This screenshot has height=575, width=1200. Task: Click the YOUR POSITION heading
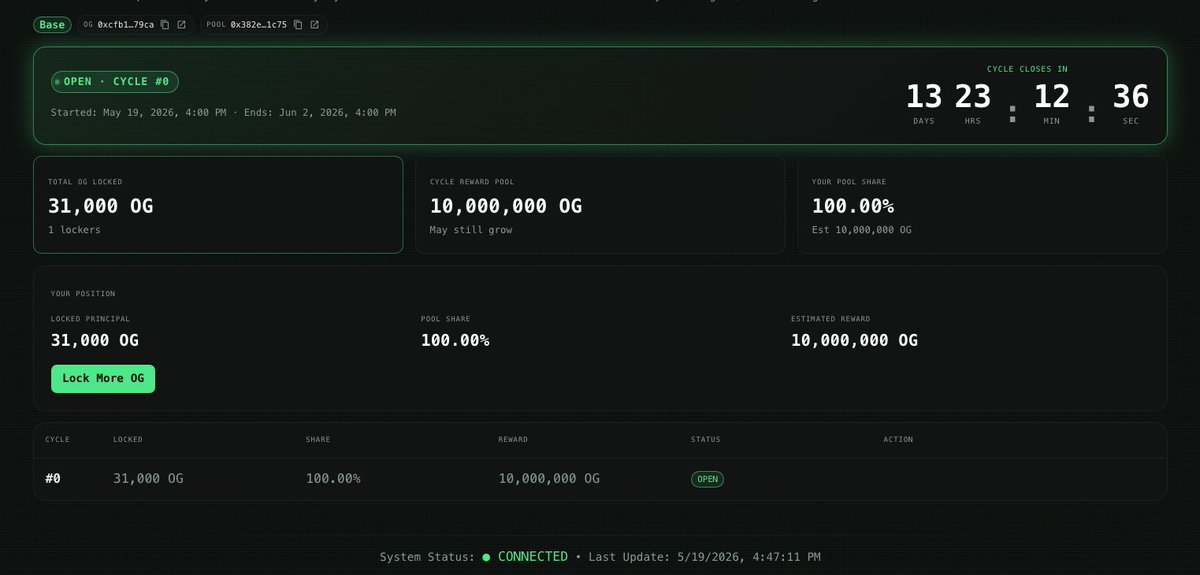tap(83, 294)
